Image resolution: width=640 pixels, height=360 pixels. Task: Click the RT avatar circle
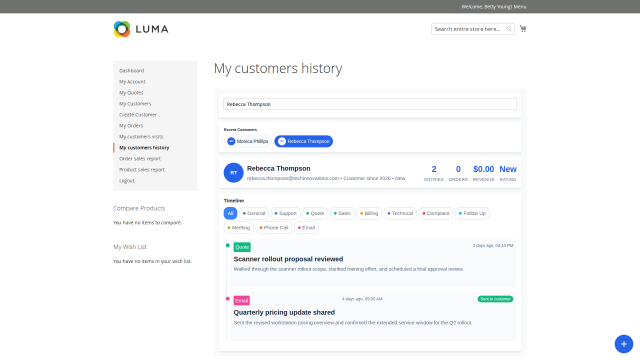[x=233, y=173]
